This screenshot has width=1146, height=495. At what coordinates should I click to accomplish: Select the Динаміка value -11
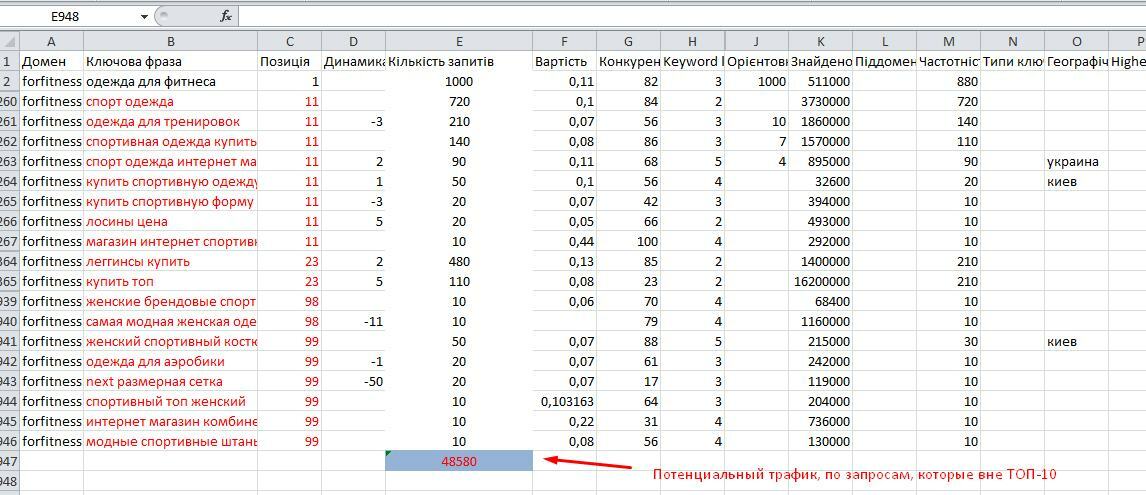[354, 322]
